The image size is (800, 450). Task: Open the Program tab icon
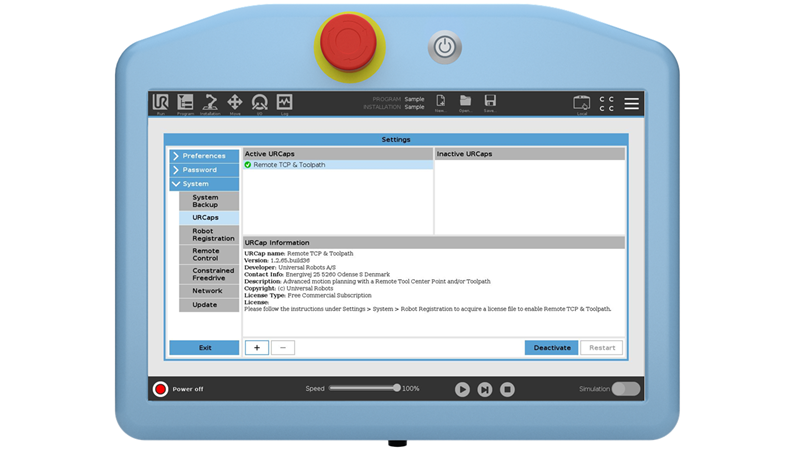[185, 104]
